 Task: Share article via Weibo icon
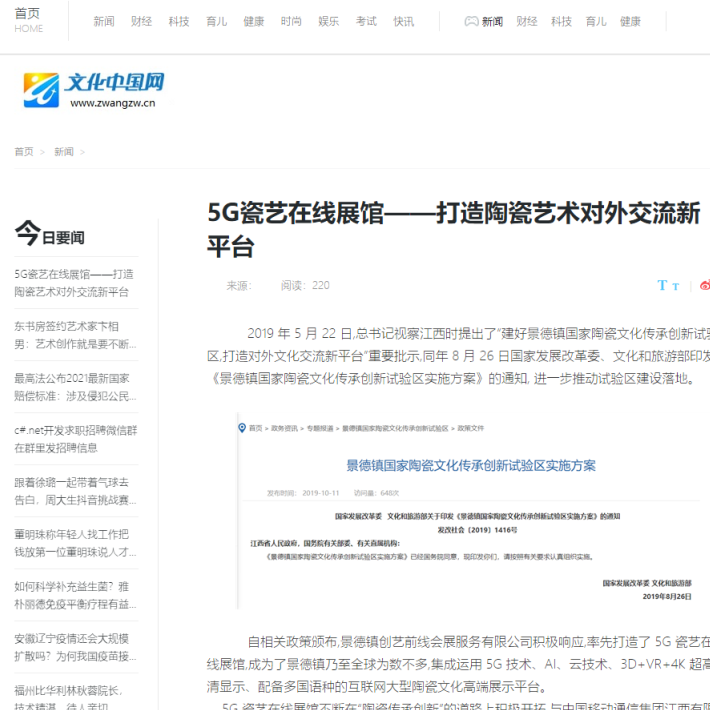[705, 285]
